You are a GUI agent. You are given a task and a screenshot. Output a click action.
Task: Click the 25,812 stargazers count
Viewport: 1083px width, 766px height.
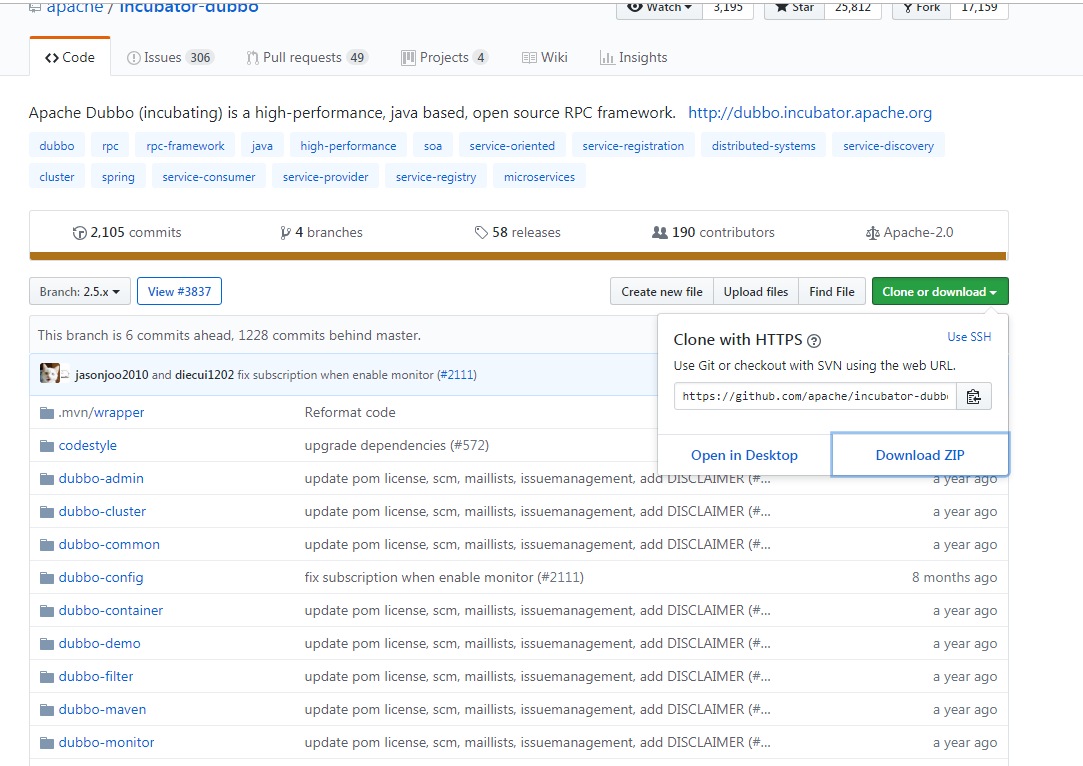(x=853, y=8)
